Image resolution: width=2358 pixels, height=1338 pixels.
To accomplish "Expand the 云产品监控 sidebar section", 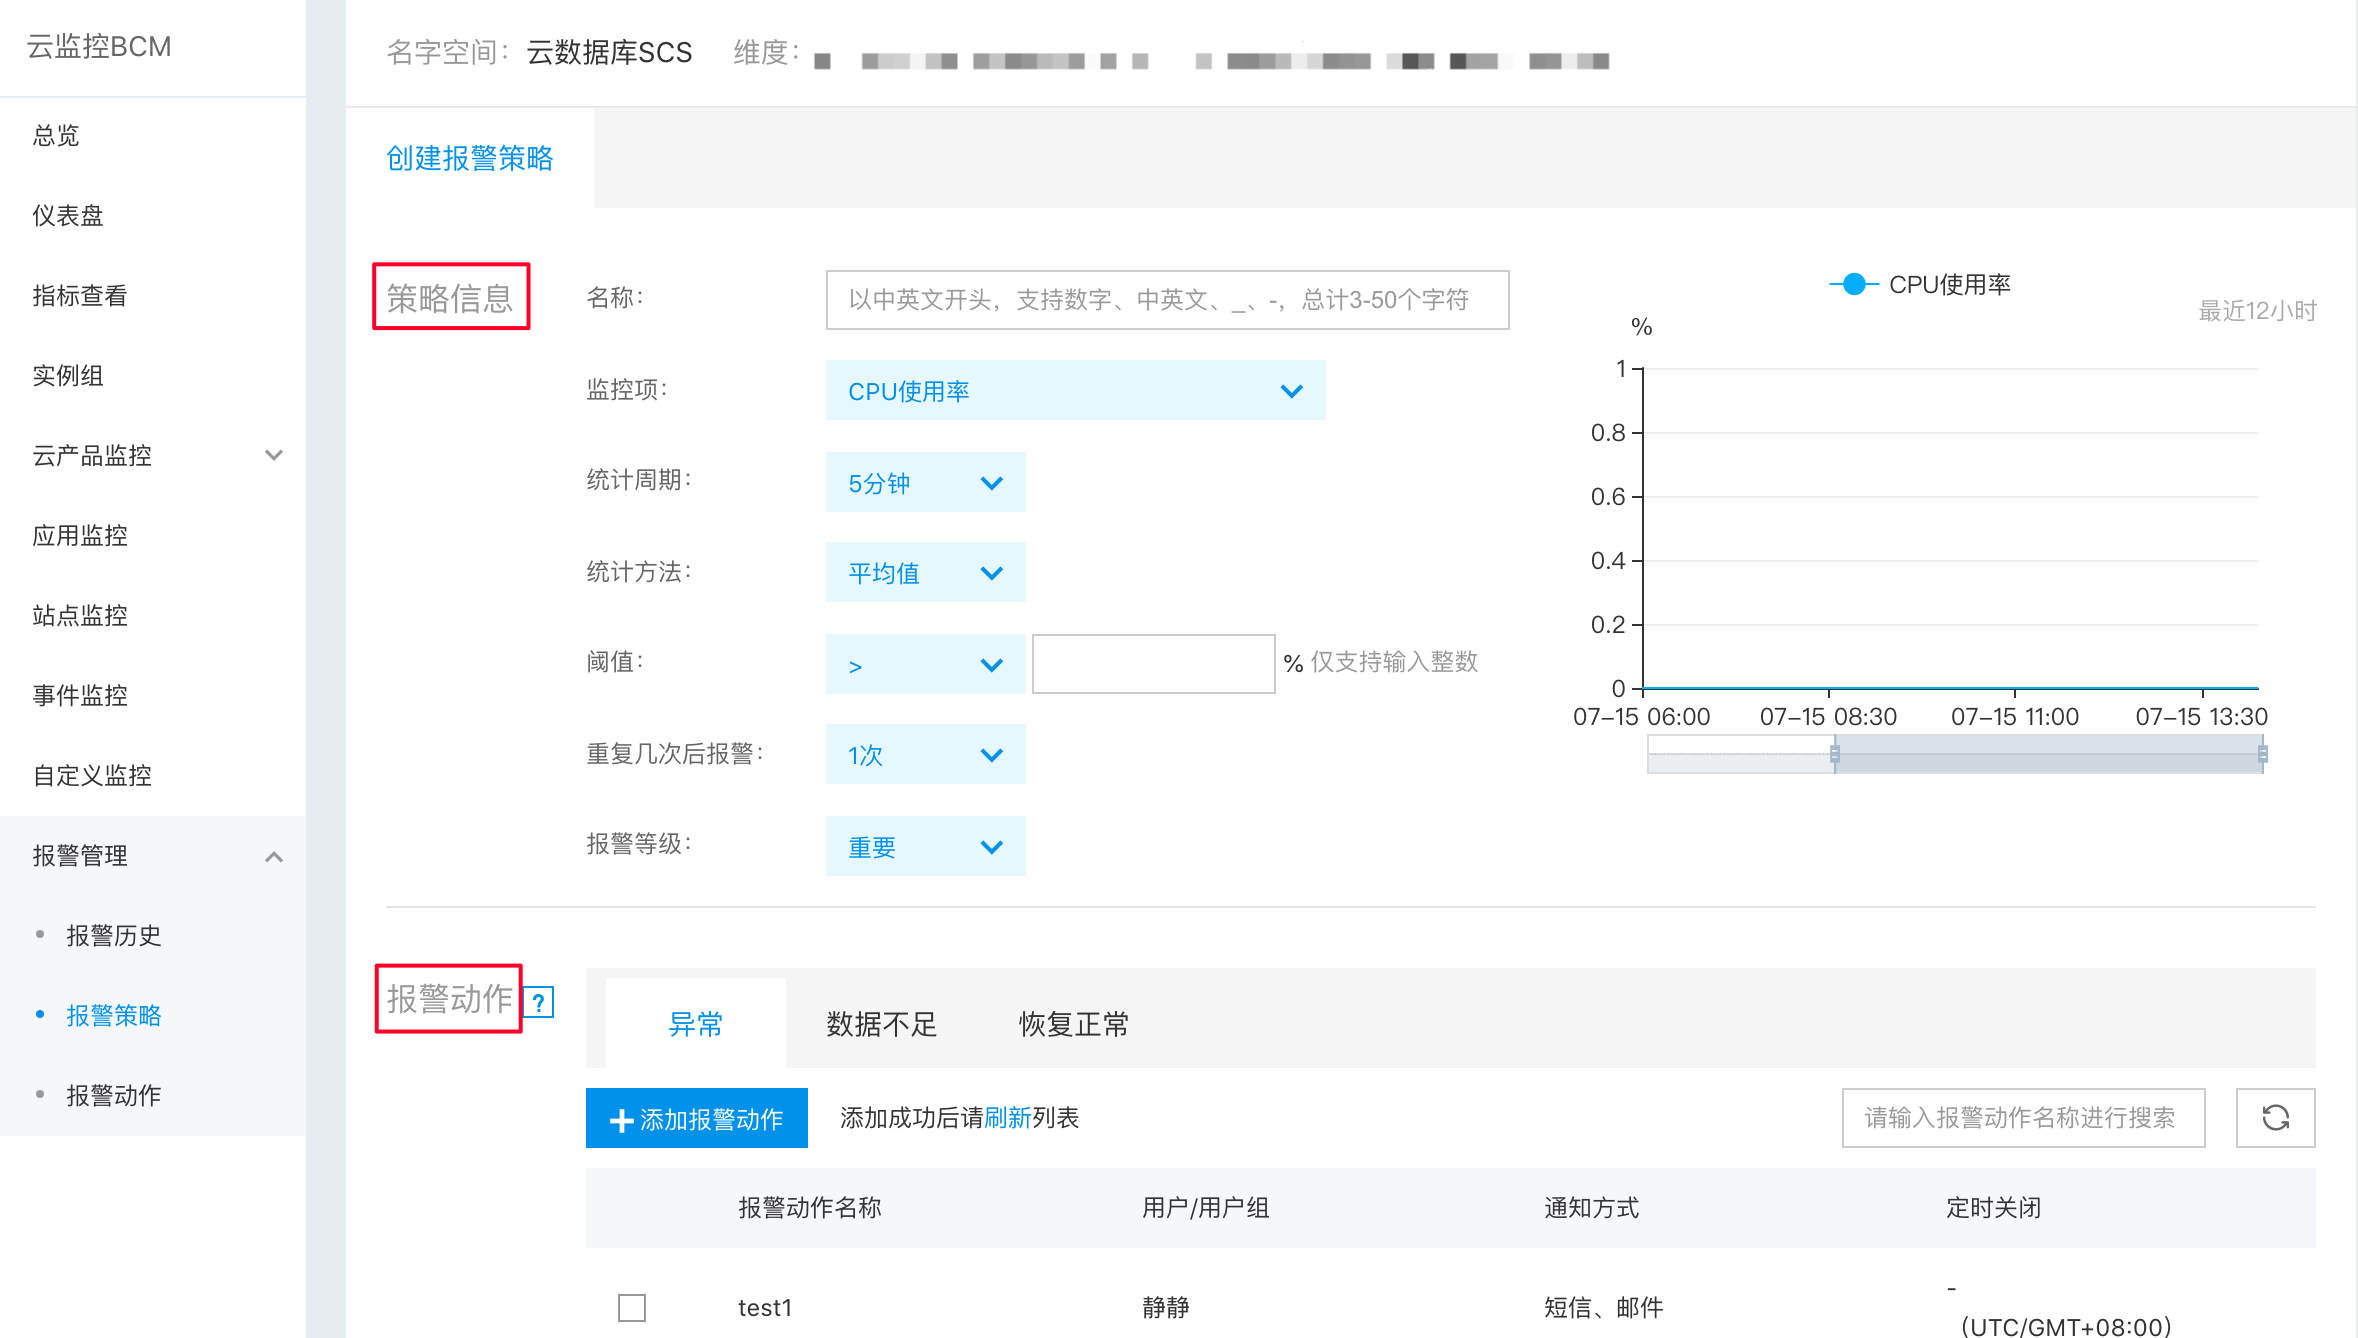I will click(x=153, y=455).
